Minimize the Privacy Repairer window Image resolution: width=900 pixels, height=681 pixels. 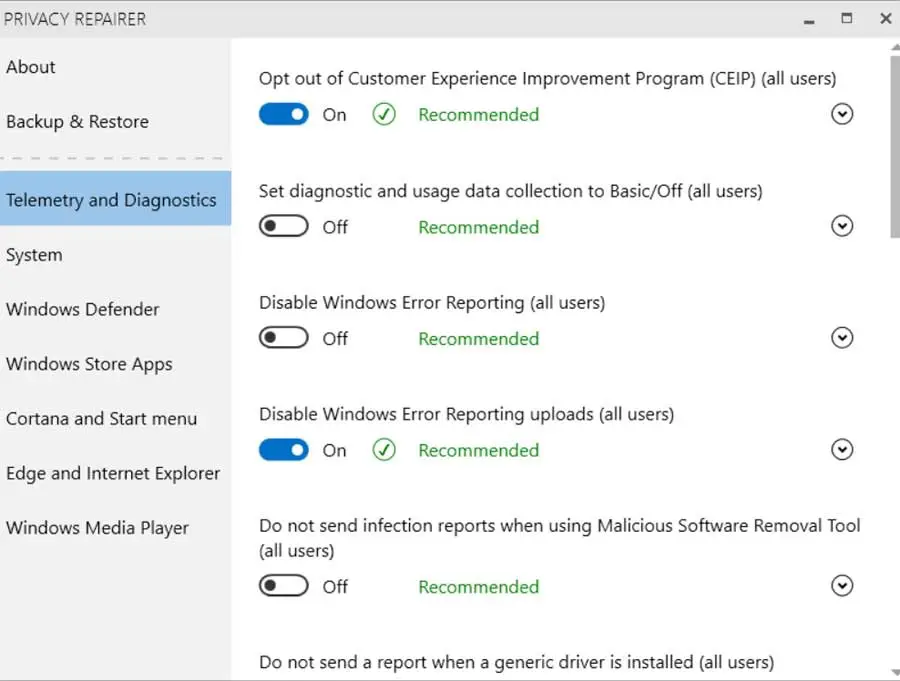point(807,18)
